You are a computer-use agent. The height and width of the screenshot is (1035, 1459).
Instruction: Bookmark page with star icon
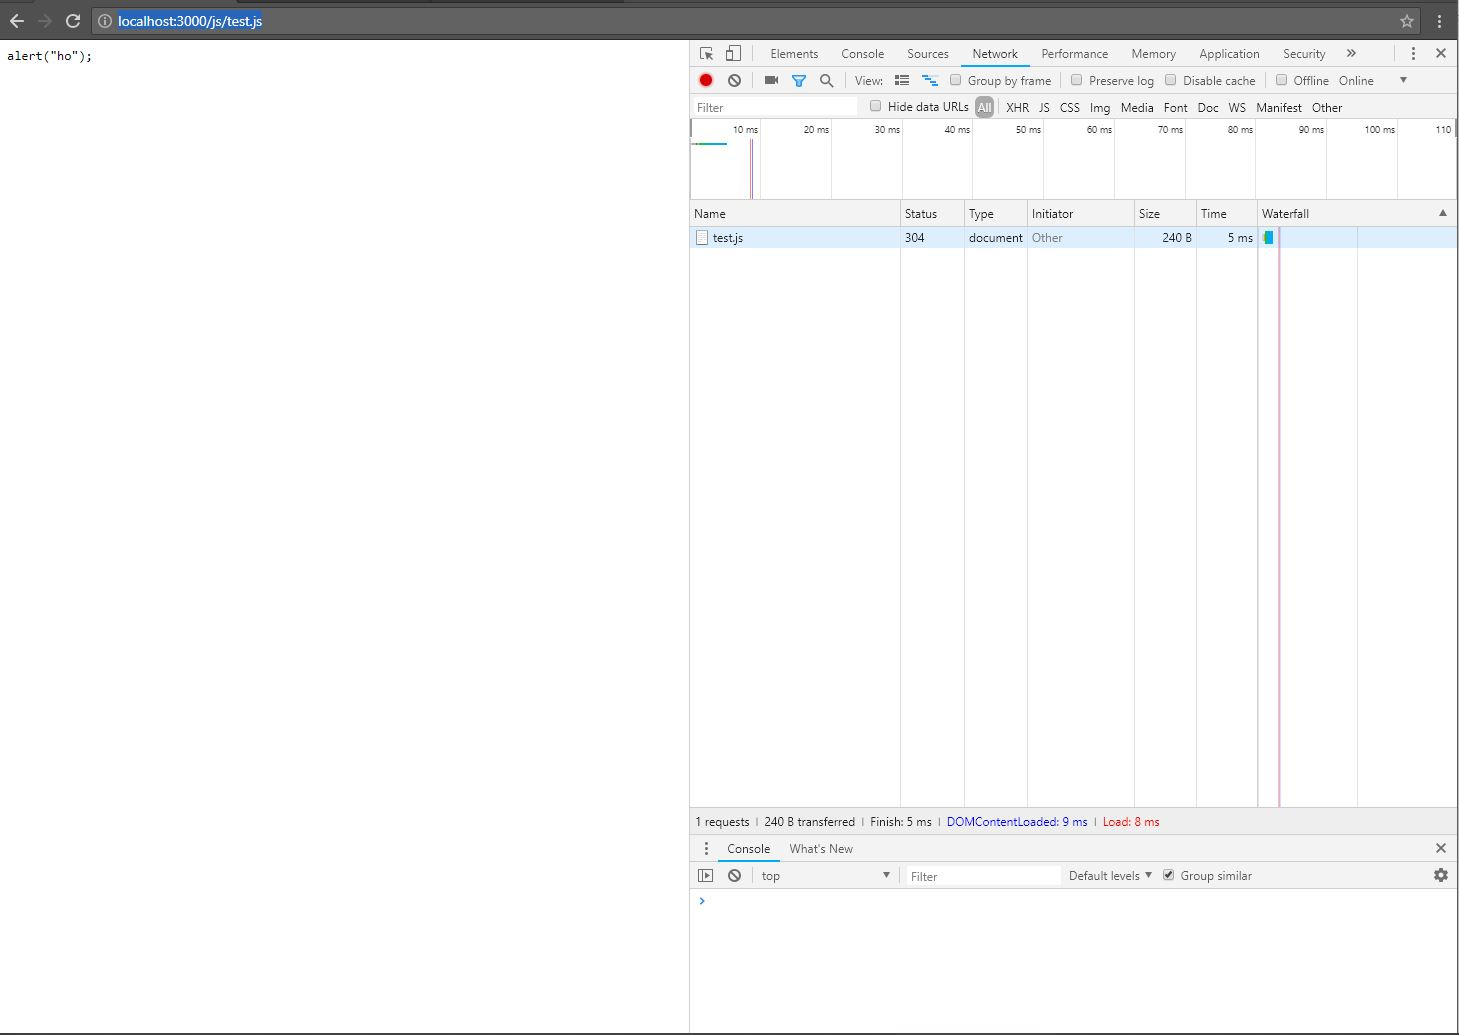[x=1407, y=21]
